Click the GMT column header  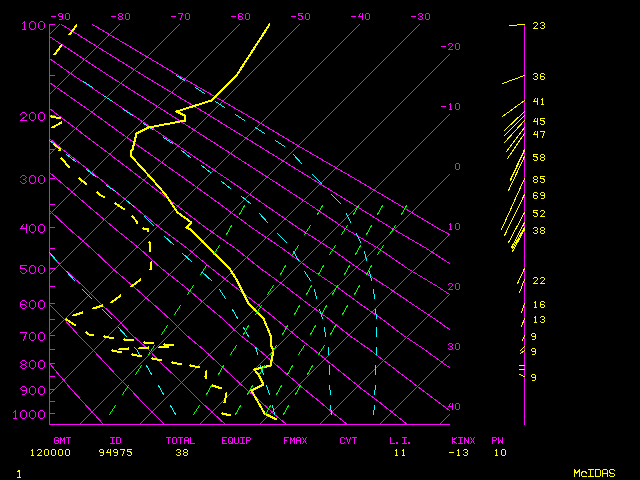(x=61, y=440)
